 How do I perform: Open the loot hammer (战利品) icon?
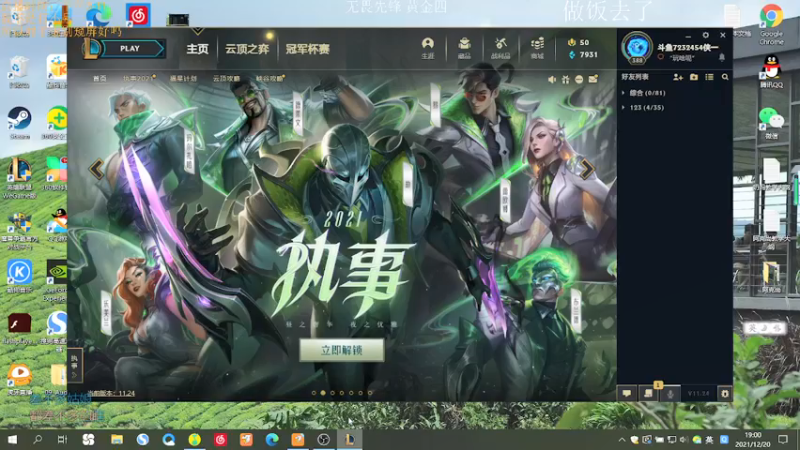[x=501, y=48]
